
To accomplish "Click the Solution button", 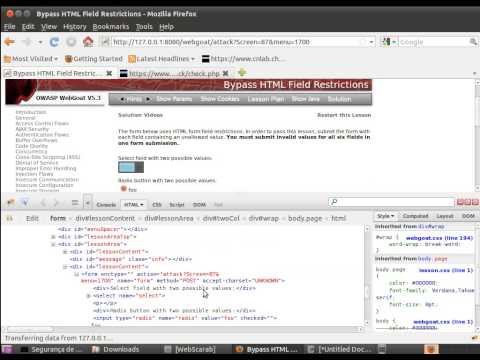I will point(339,99).
